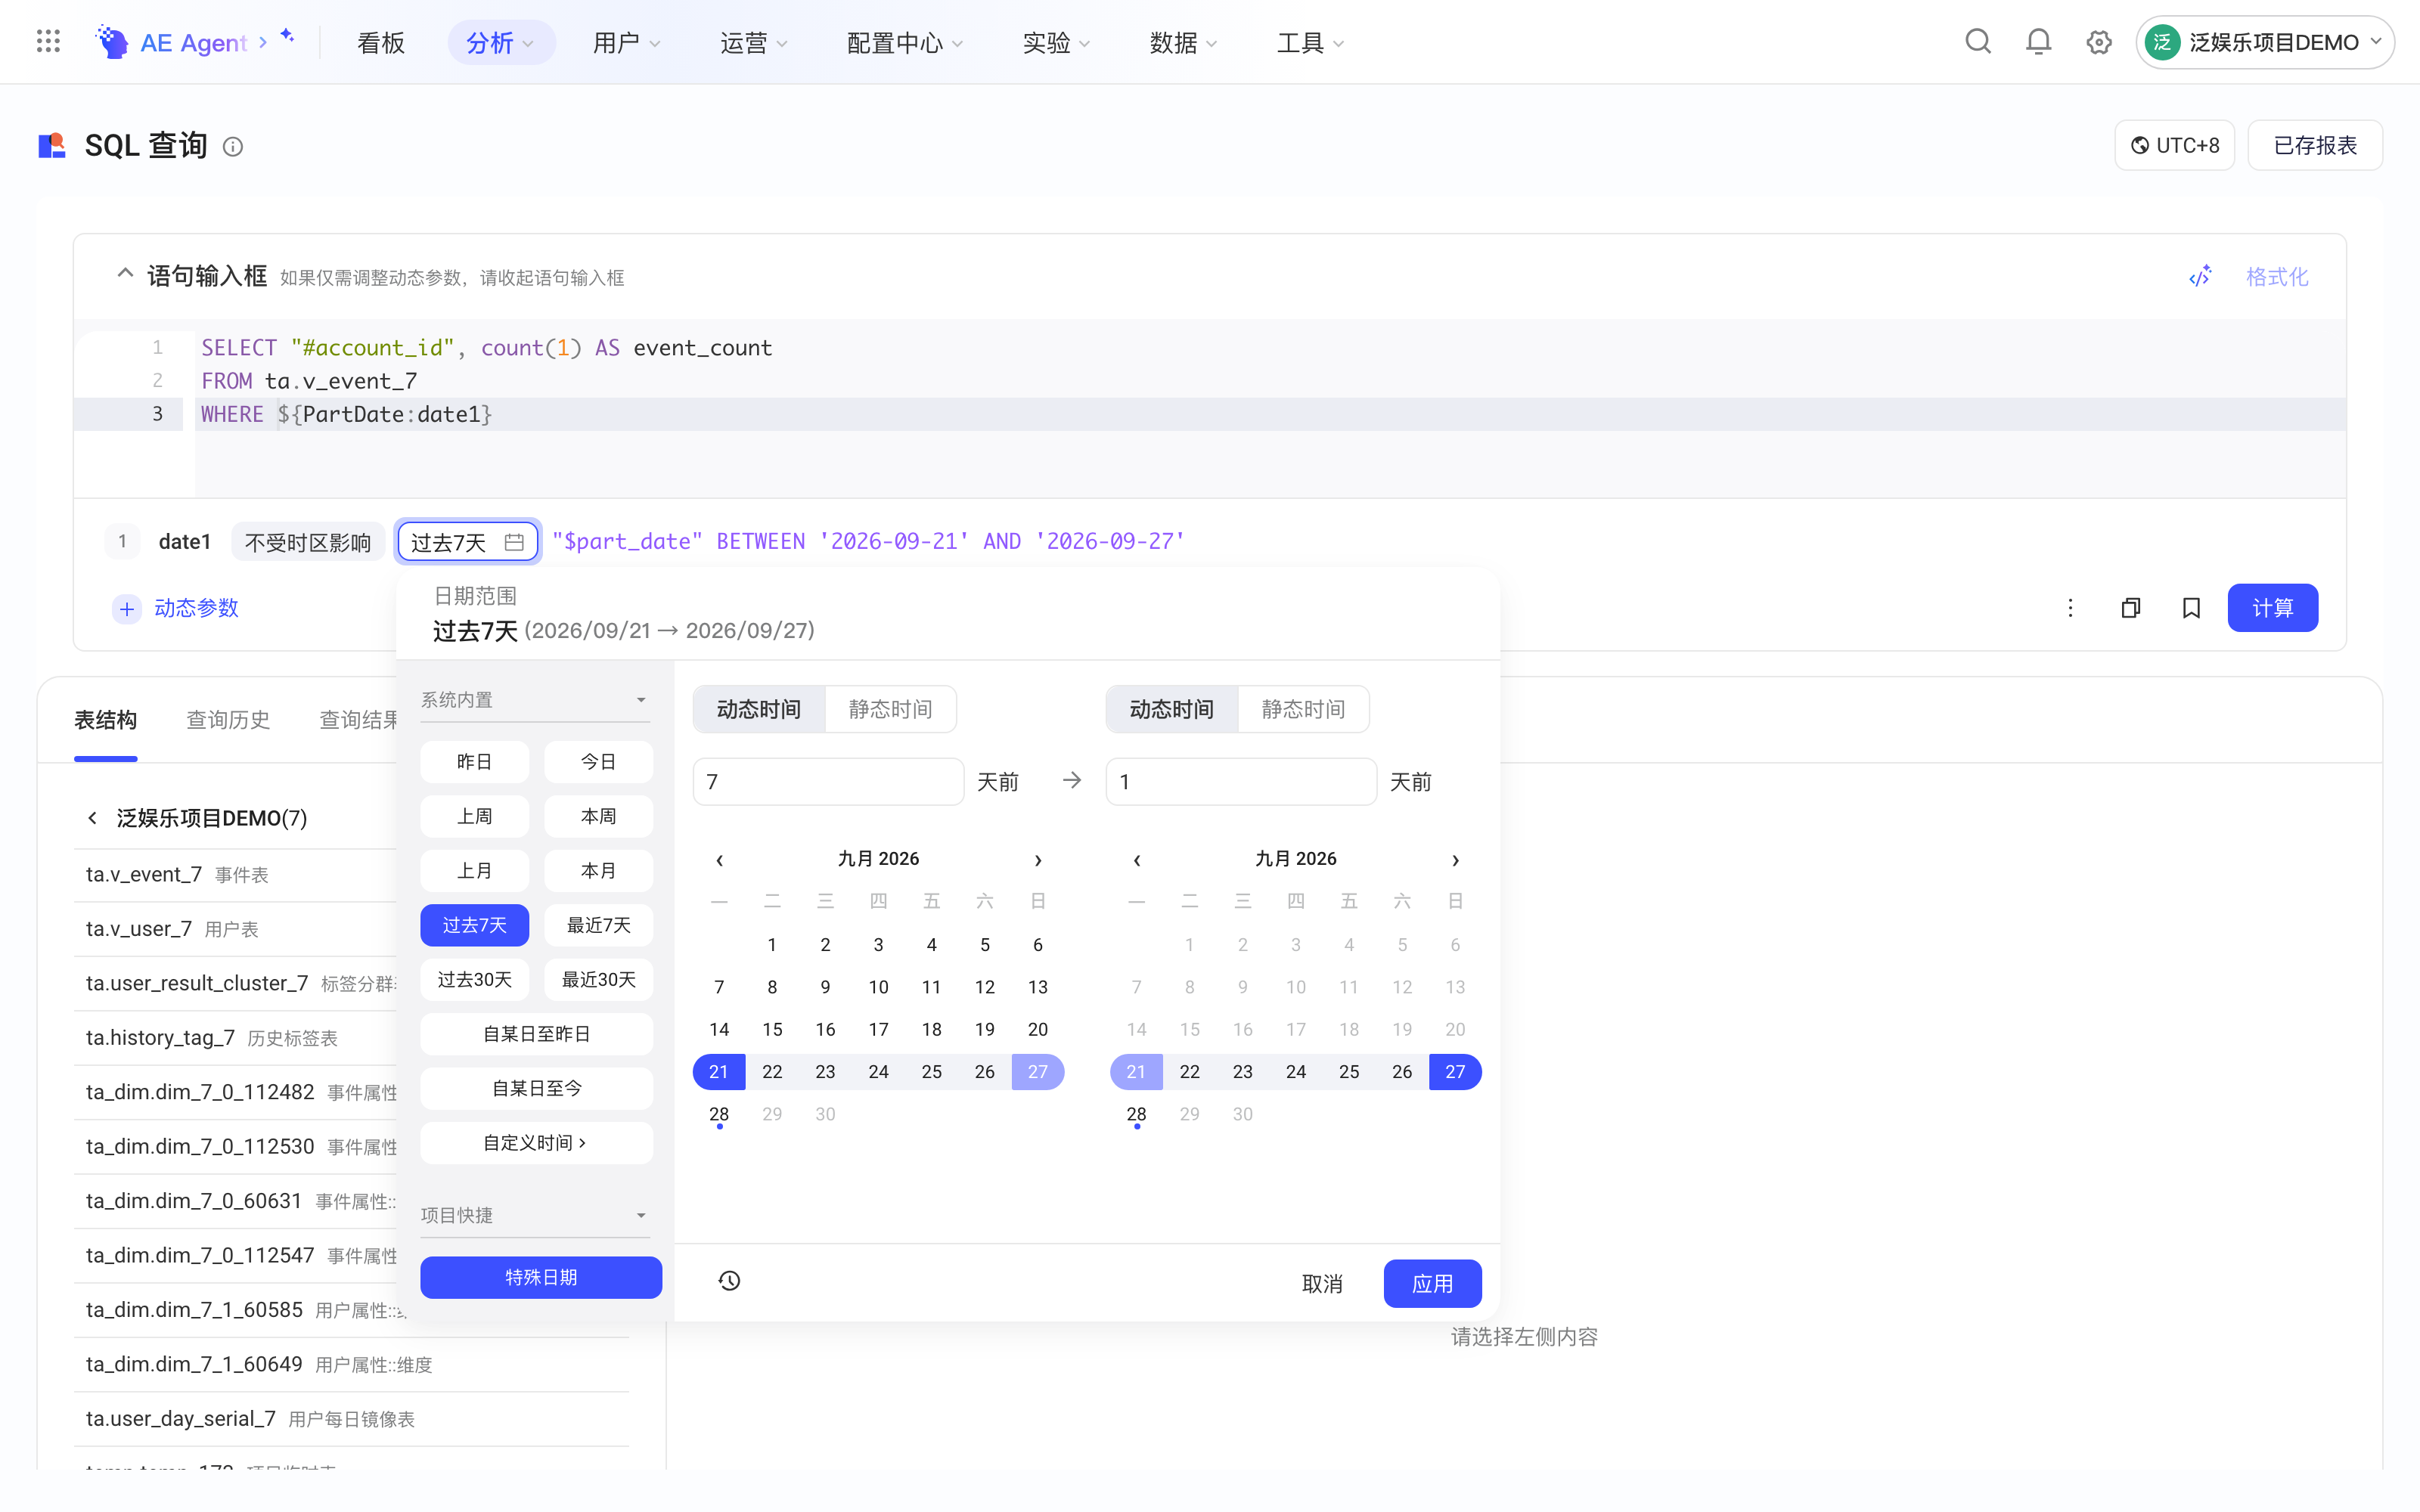Viewport: 2420px width, 1512px height.
Task: Switch to the 查询历史 tab
Action: pyautogui.click(x=228, y=720)
